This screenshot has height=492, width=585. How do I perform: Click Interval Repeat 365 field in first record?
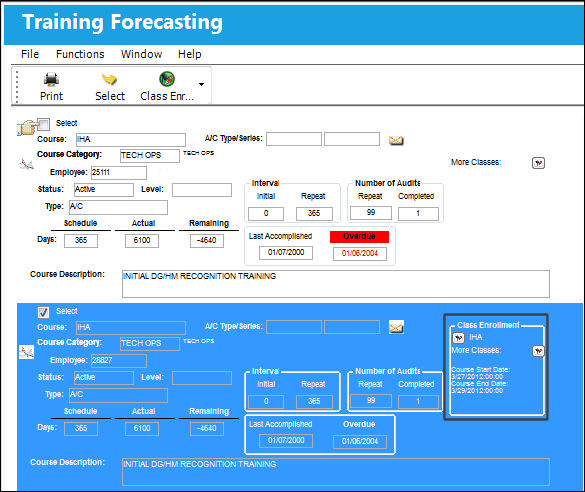point(314,214)
